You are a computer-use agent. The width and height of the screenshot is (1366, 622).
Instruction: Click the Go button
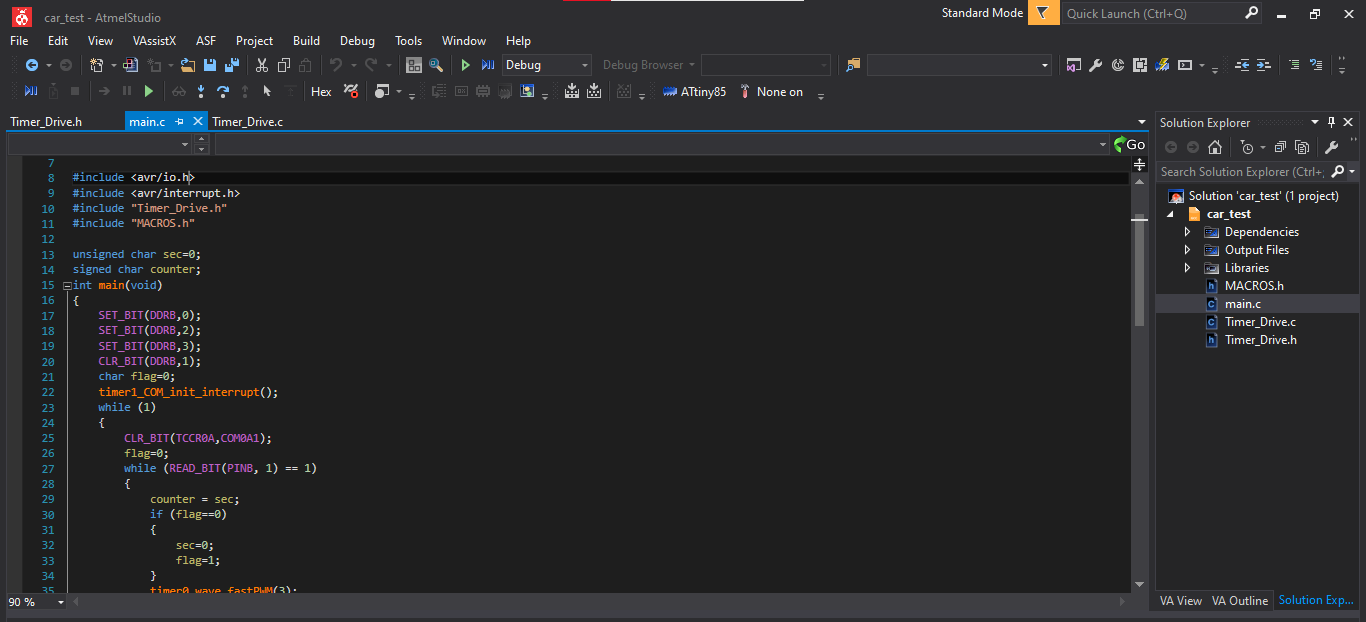point(1129,144)
